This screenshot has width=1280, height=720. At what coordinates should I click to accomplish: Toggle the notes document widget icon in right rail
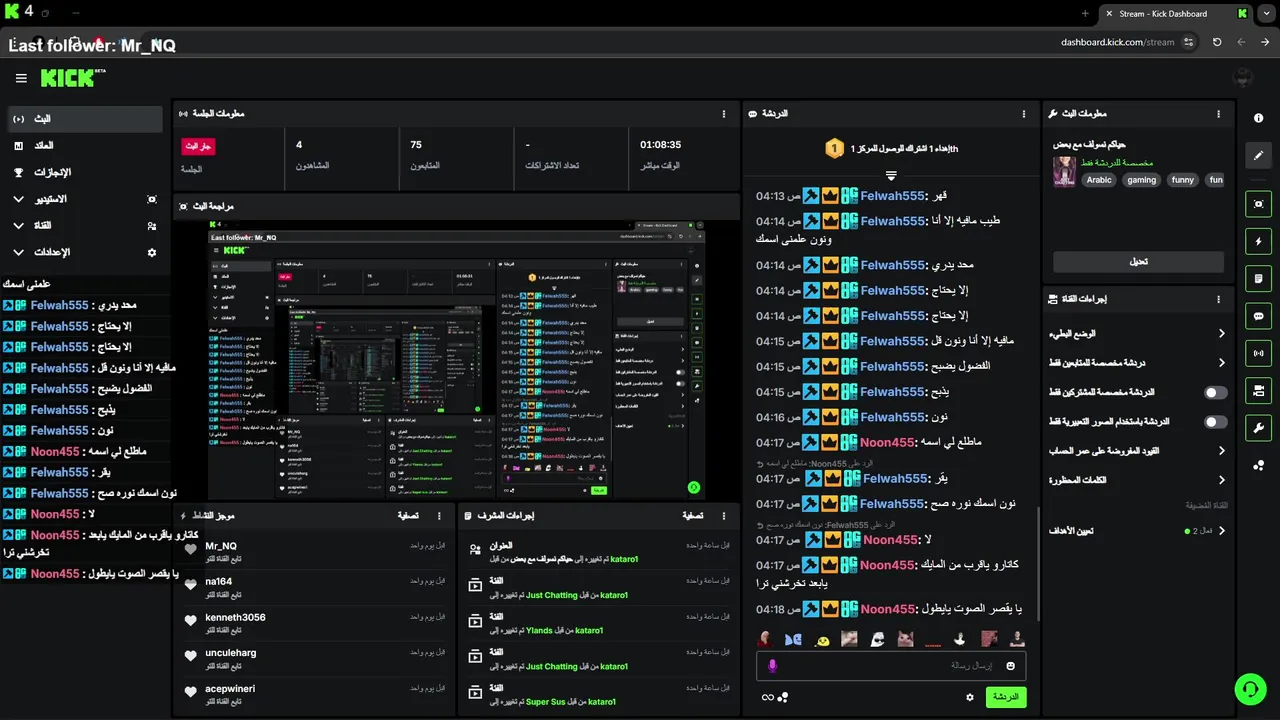coord(1258,278)
